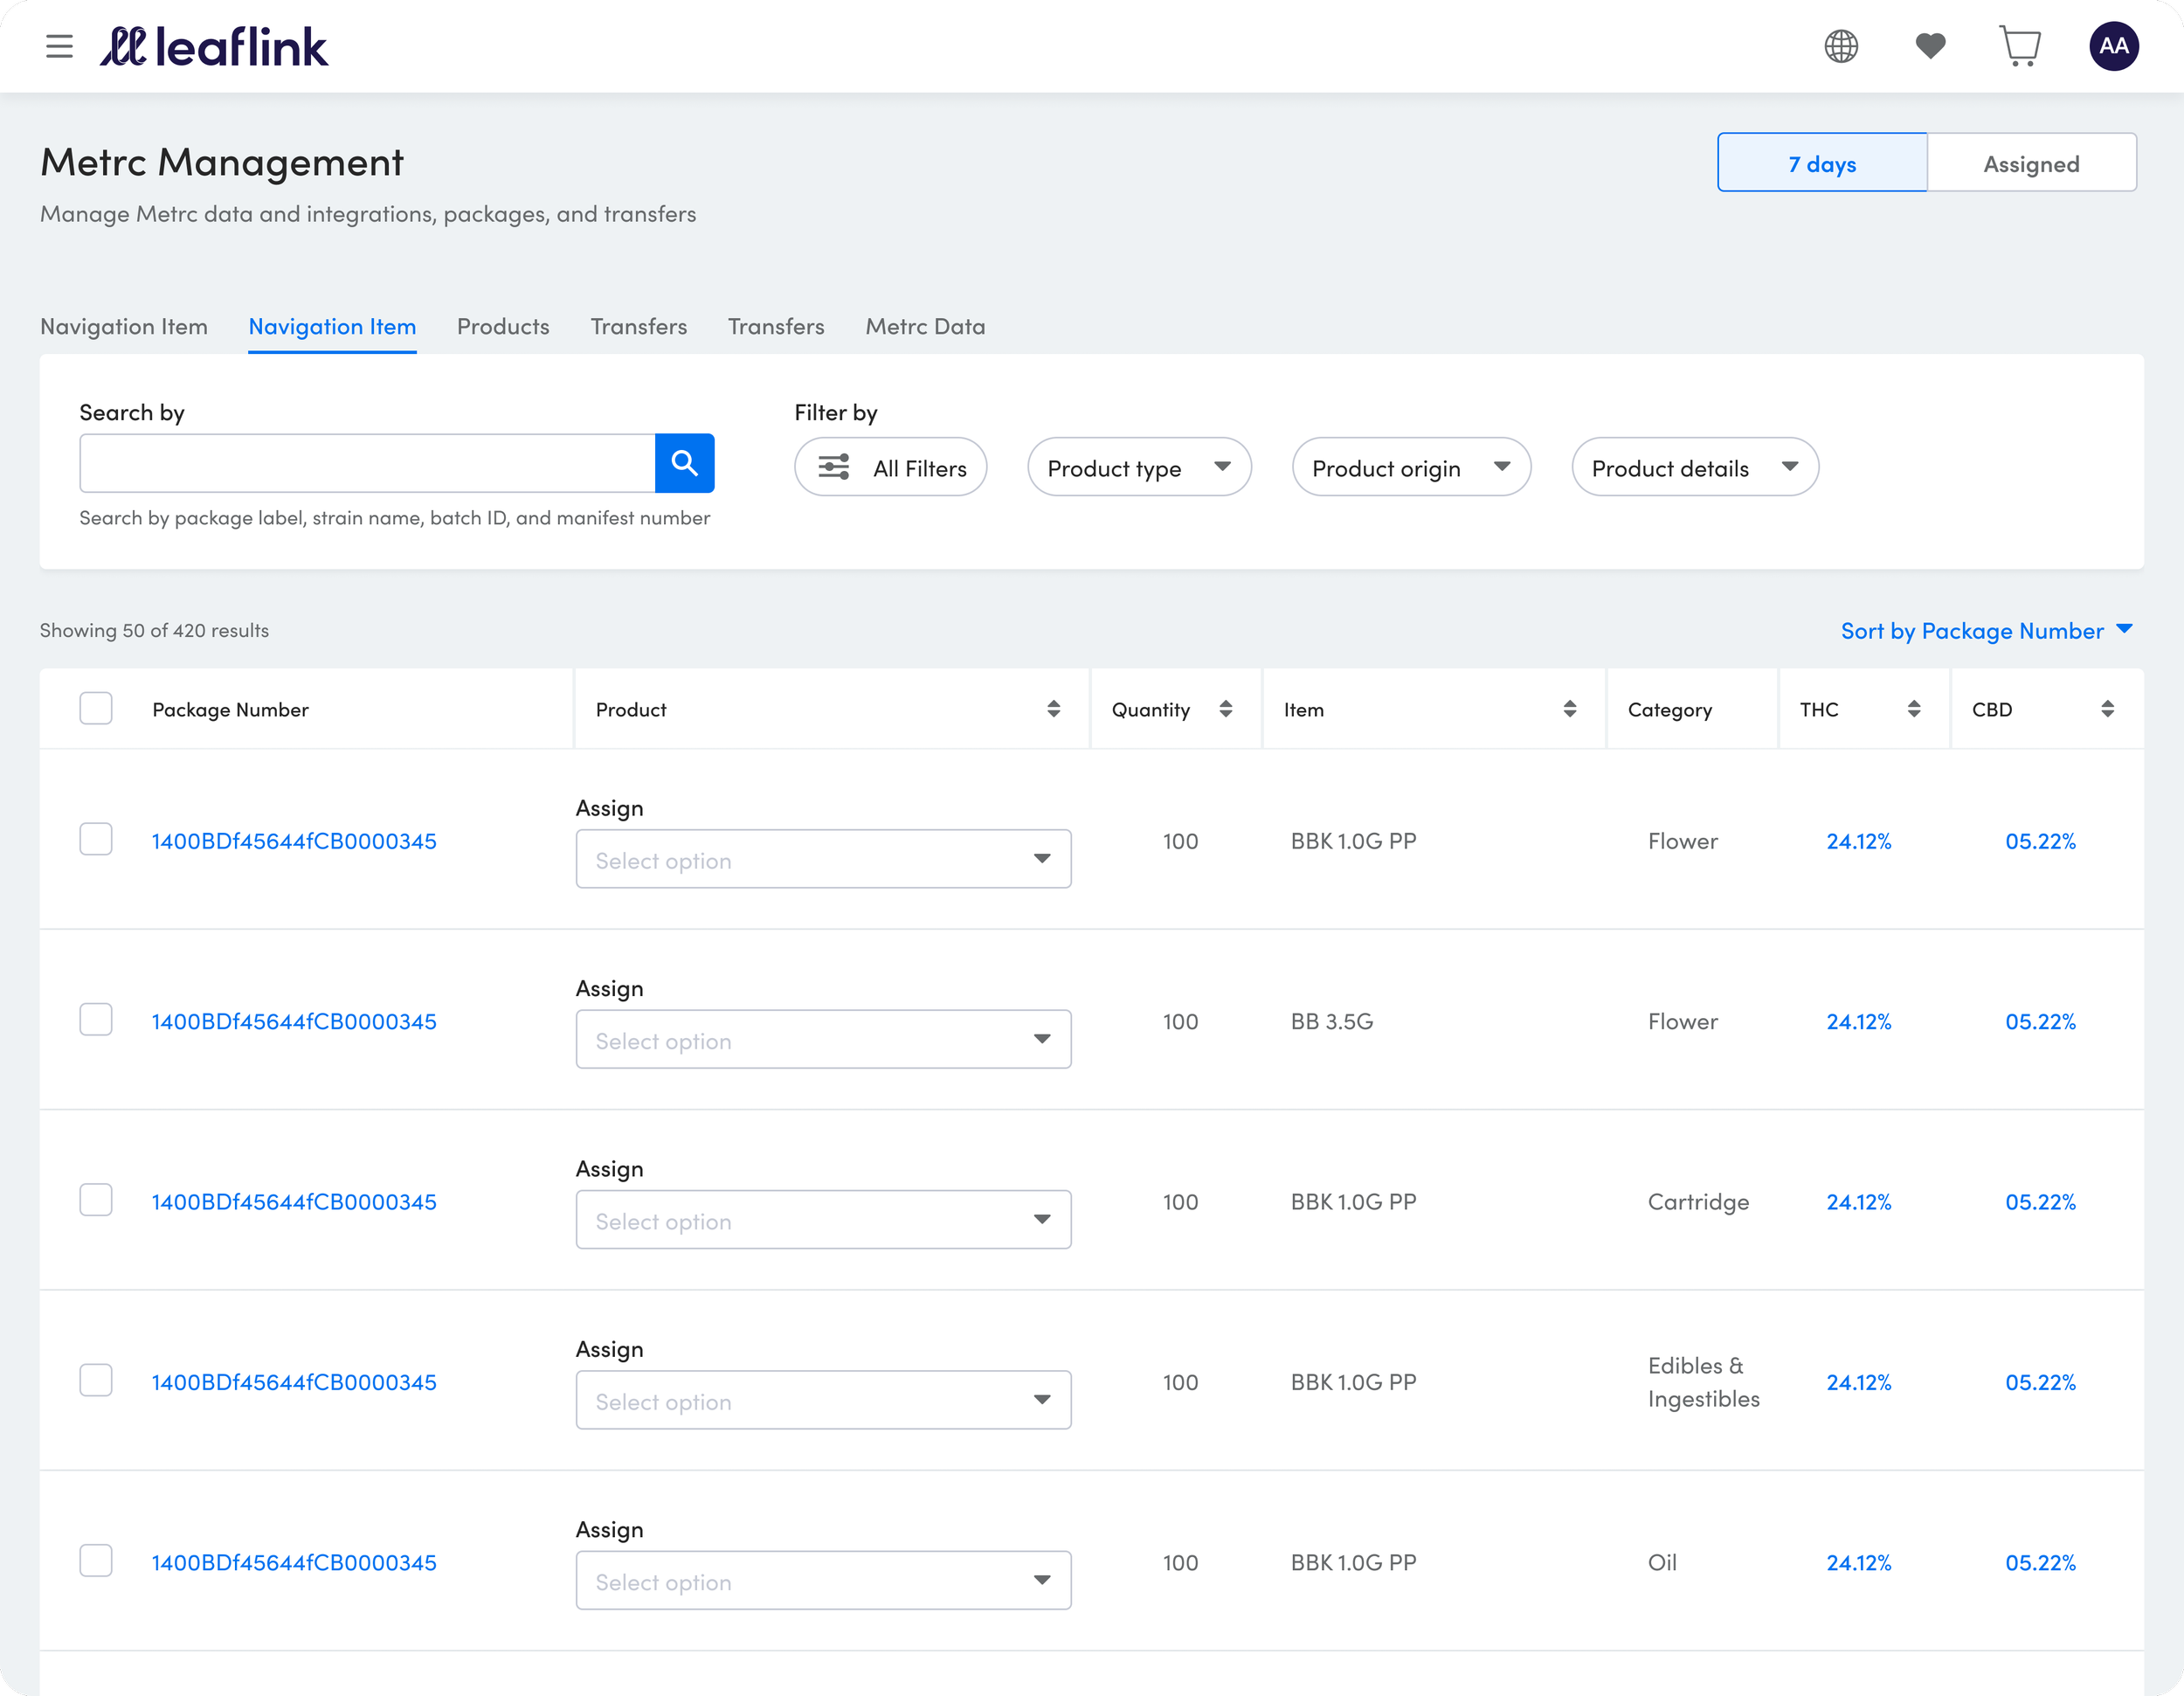The width and height of the screenshot is (2184, 1696).
Task: Open Assign dropdown for Edibles & Ingestibles row
Action: pos(823,1400)
